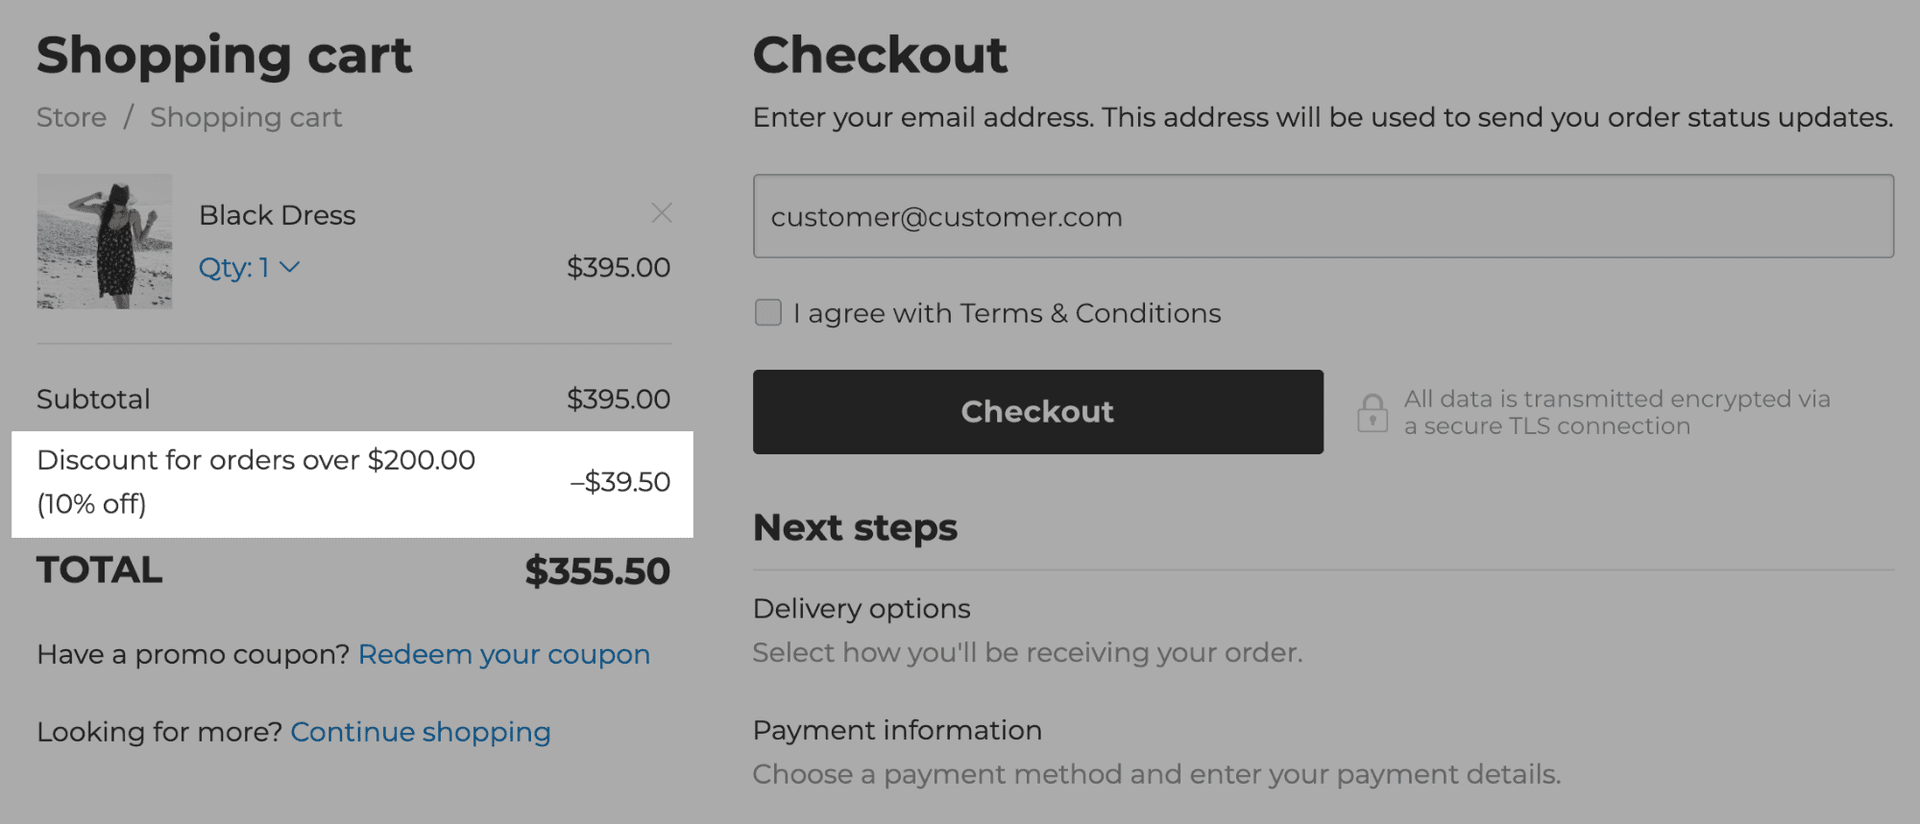This screenshot has height=824, width=1920.
Task: Follow the Continue shopping link
Action: coord(420,732)
